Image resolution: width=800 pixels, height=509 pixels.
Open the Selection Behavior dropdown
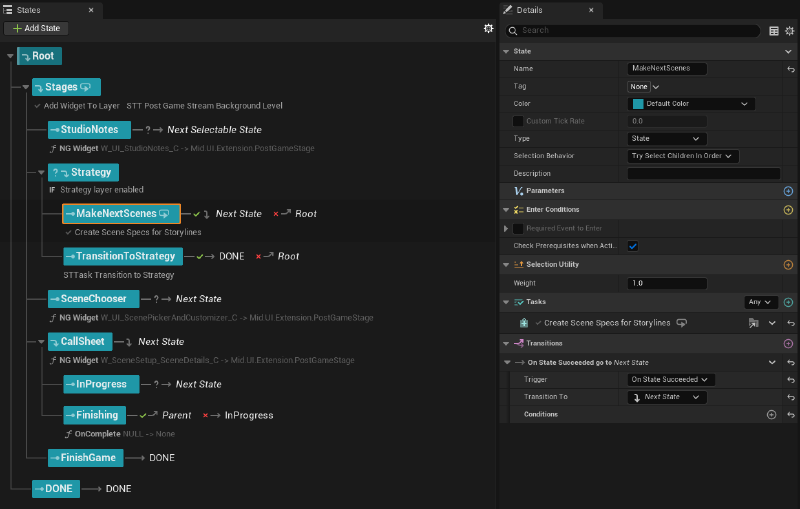[x=683, y=156]
